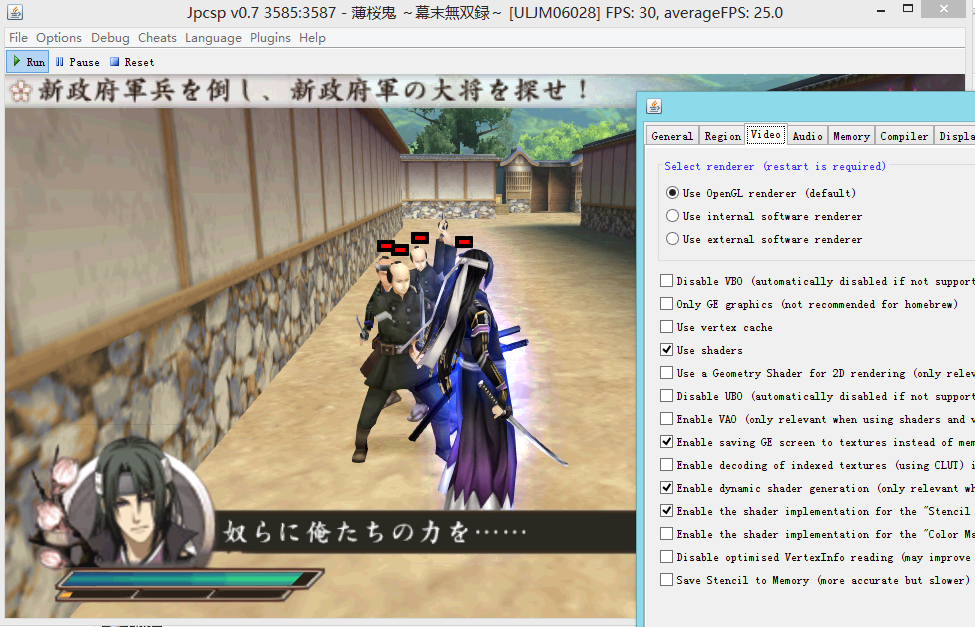Image resolution: width=975 pixels, height=627 pixels.
Task: Click the Japanese dialogue text box
Action: [423, 532]
